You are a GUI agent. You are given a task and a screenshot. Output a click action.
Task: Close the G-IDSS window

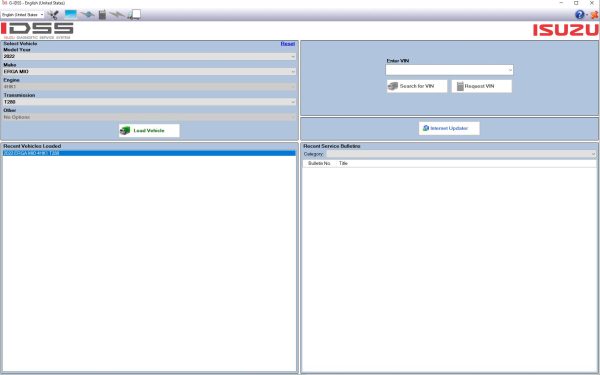point(592,3)
